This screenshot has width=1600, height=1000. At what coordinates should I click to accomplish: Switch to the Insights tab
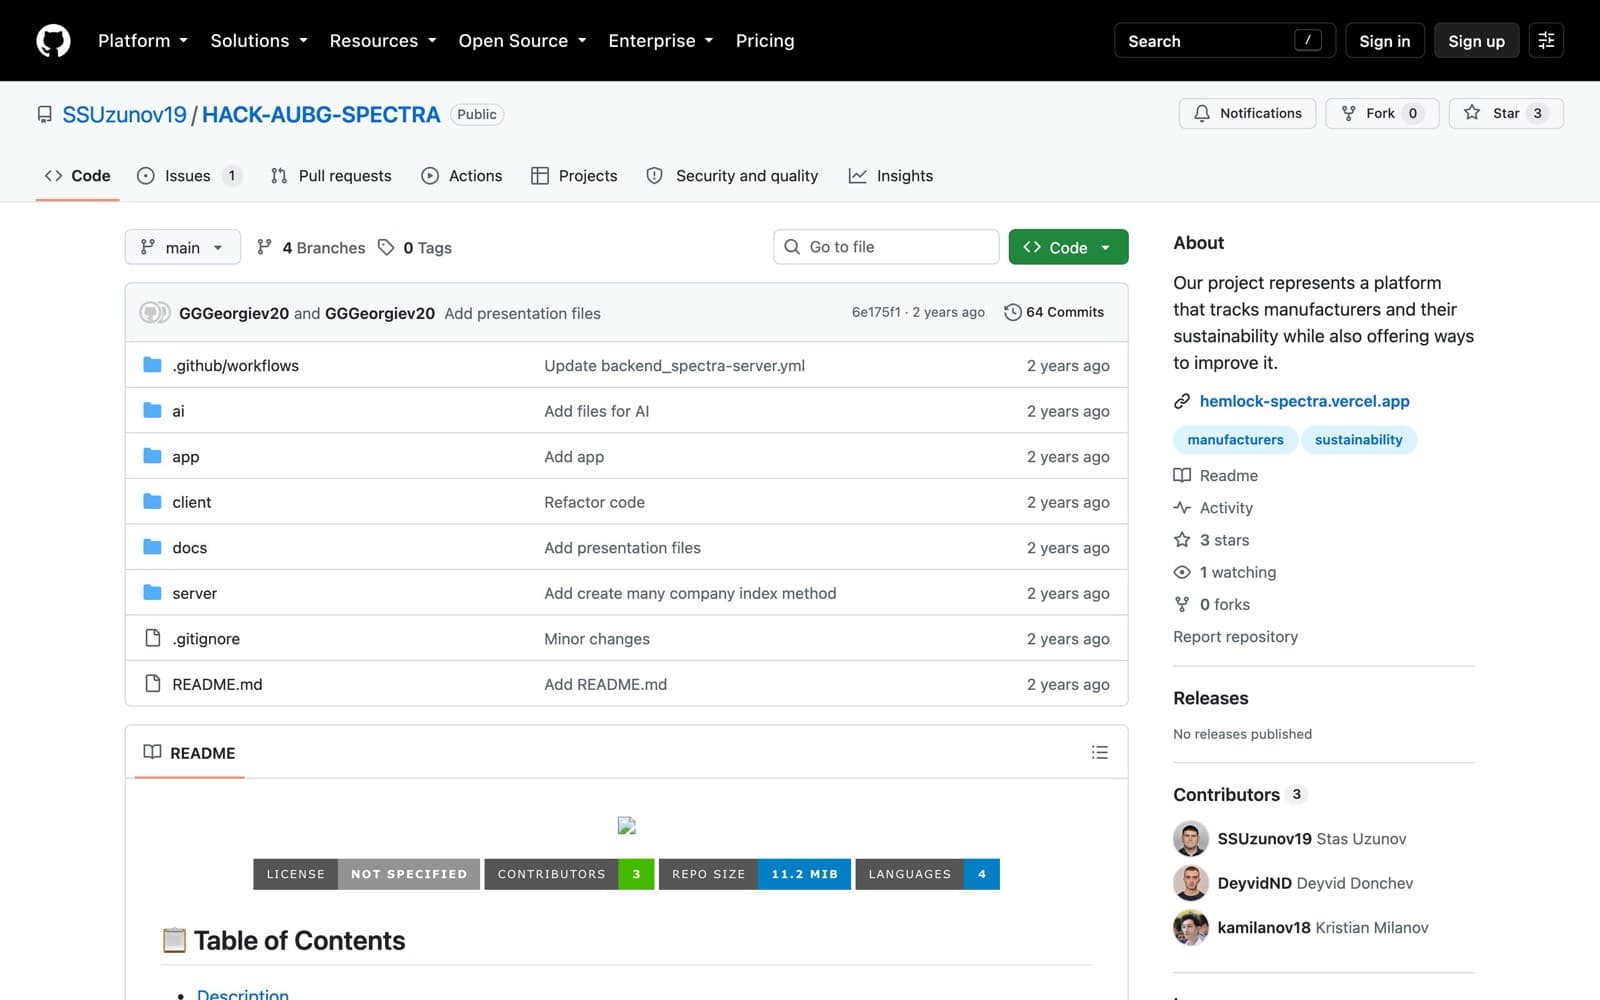tap(891, 176)
